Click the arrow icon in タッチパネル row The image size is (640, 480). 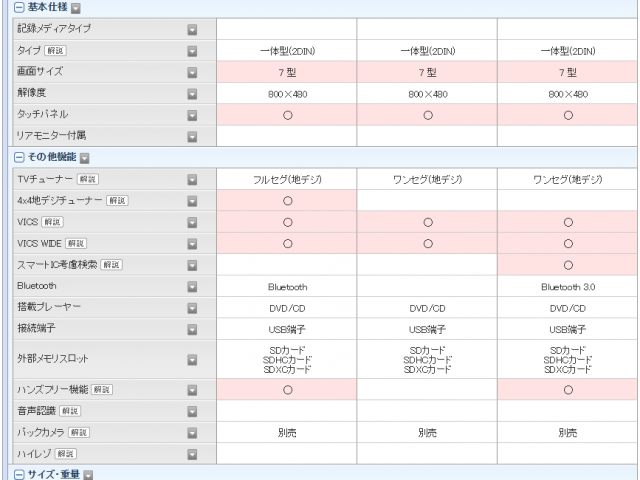[x=192, y=115]
